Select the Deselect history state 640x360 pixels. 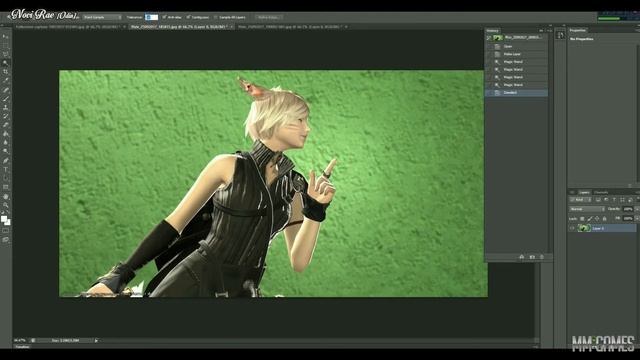[x=516, y=93]
